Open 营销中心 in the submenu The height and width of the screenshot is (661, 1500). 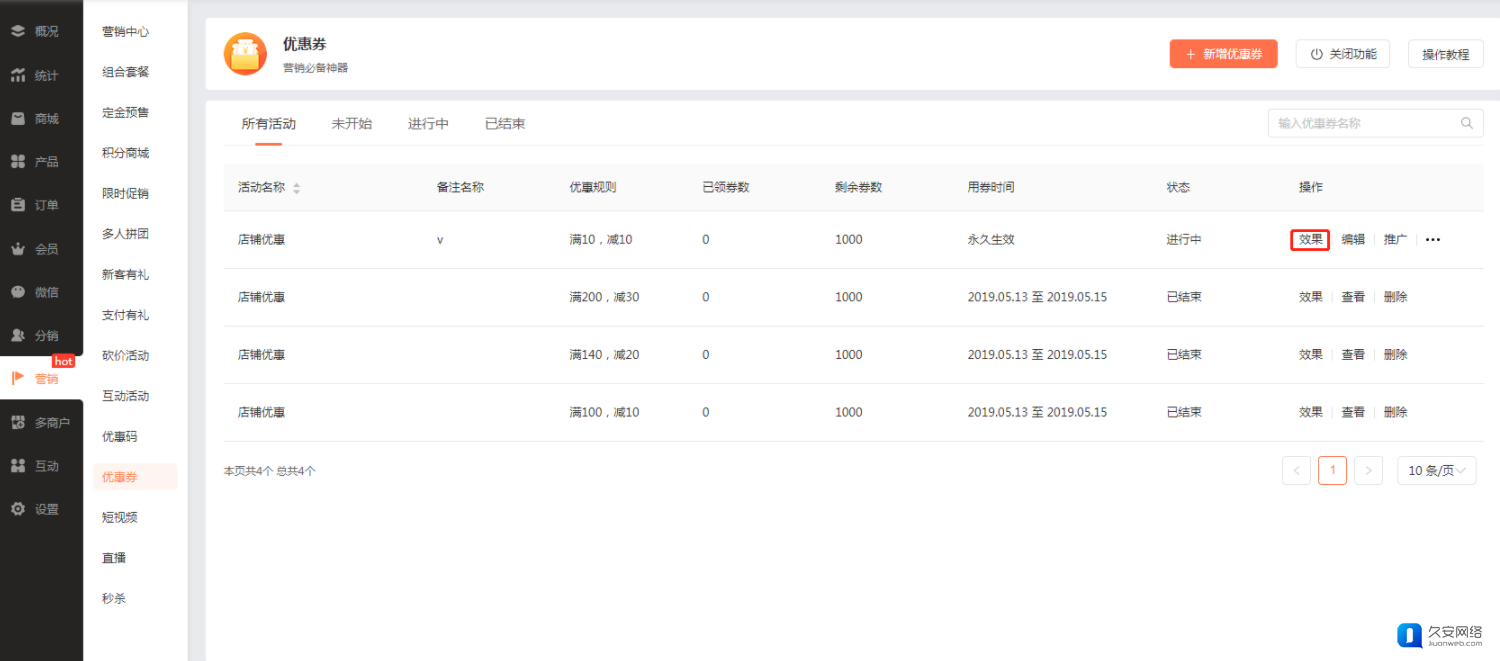click(126, 32)
